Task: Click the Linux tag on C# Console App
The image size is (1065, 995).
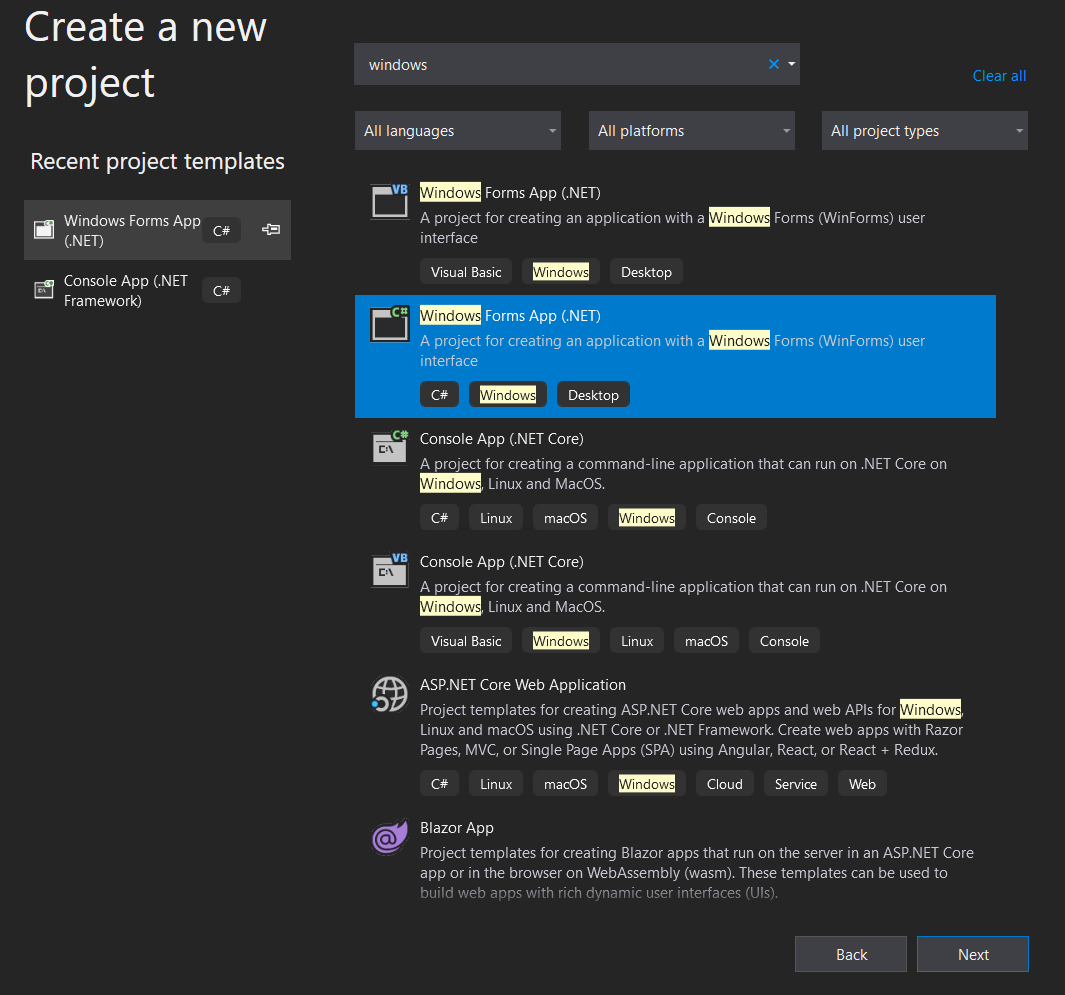Action: click(496, 518)
